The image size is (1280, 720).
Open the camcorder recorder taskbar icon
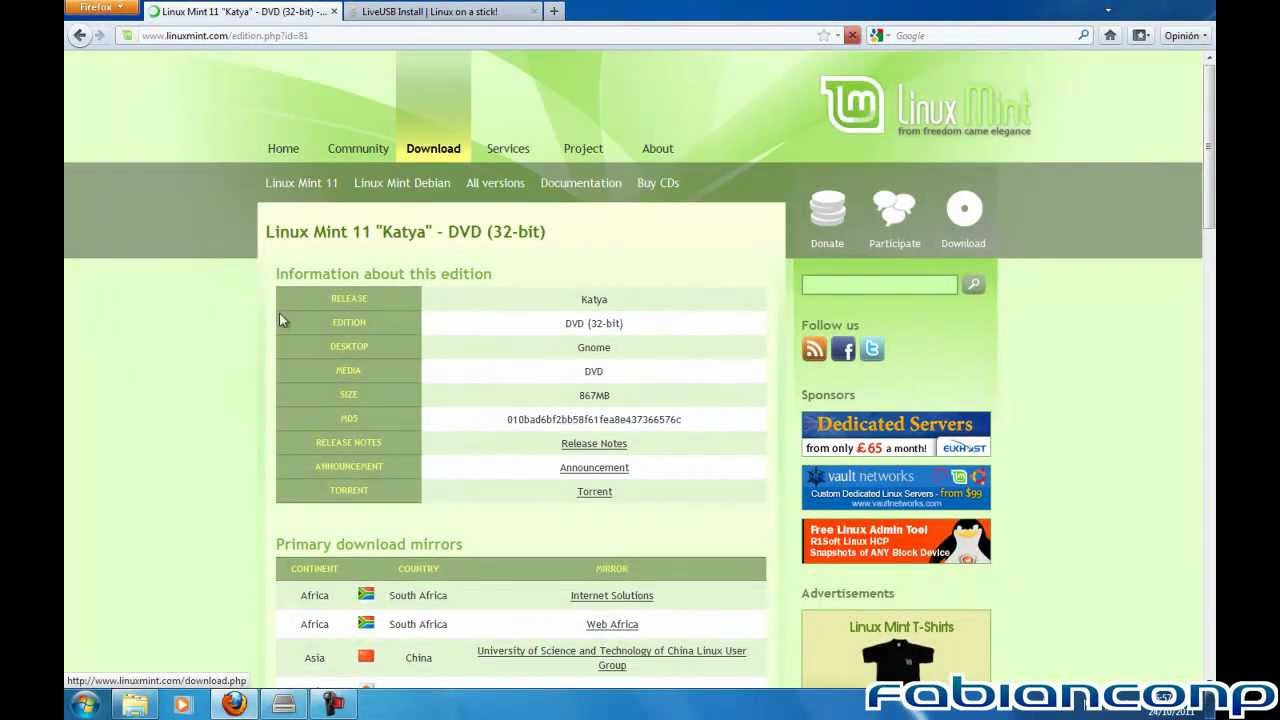coord(334,705)
